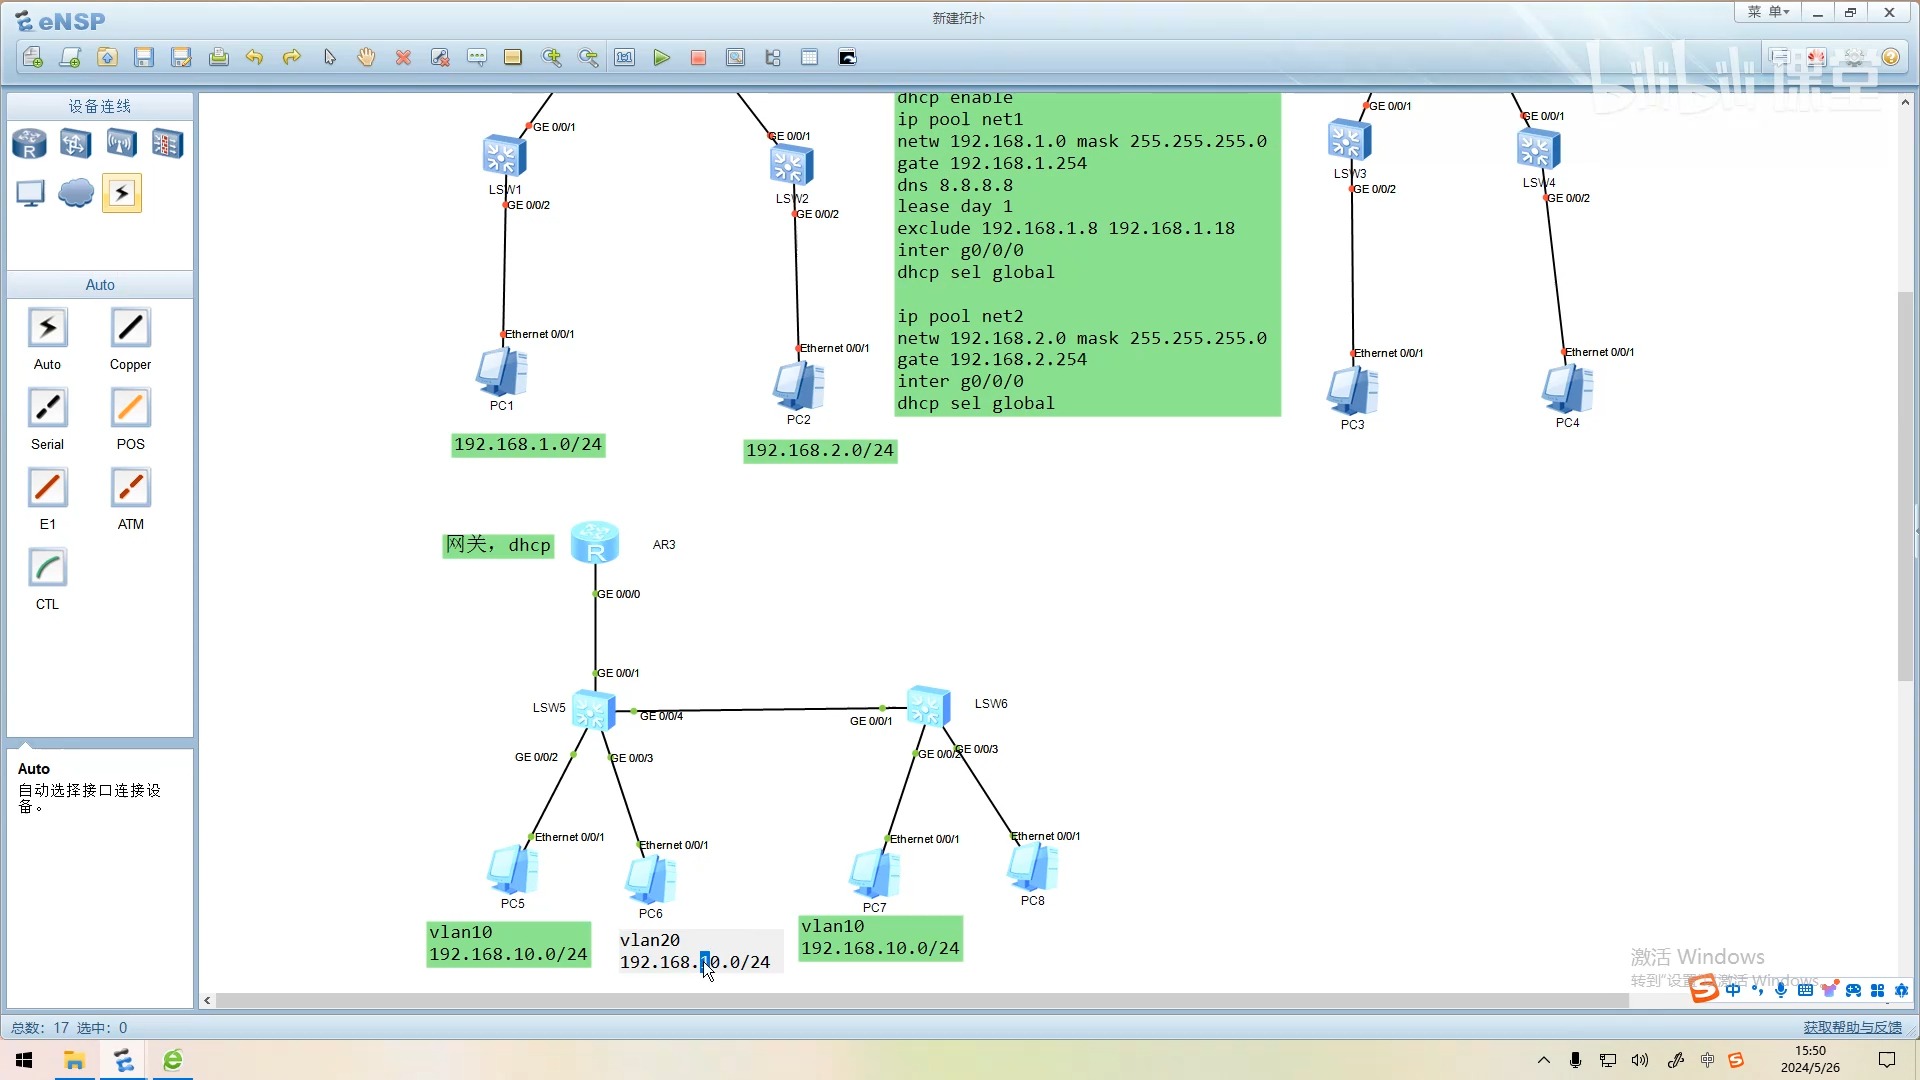This screenshot has width=1920, height=1080.
Task: Choose the cloud device category icon
Action: click(x=76, y=192)
